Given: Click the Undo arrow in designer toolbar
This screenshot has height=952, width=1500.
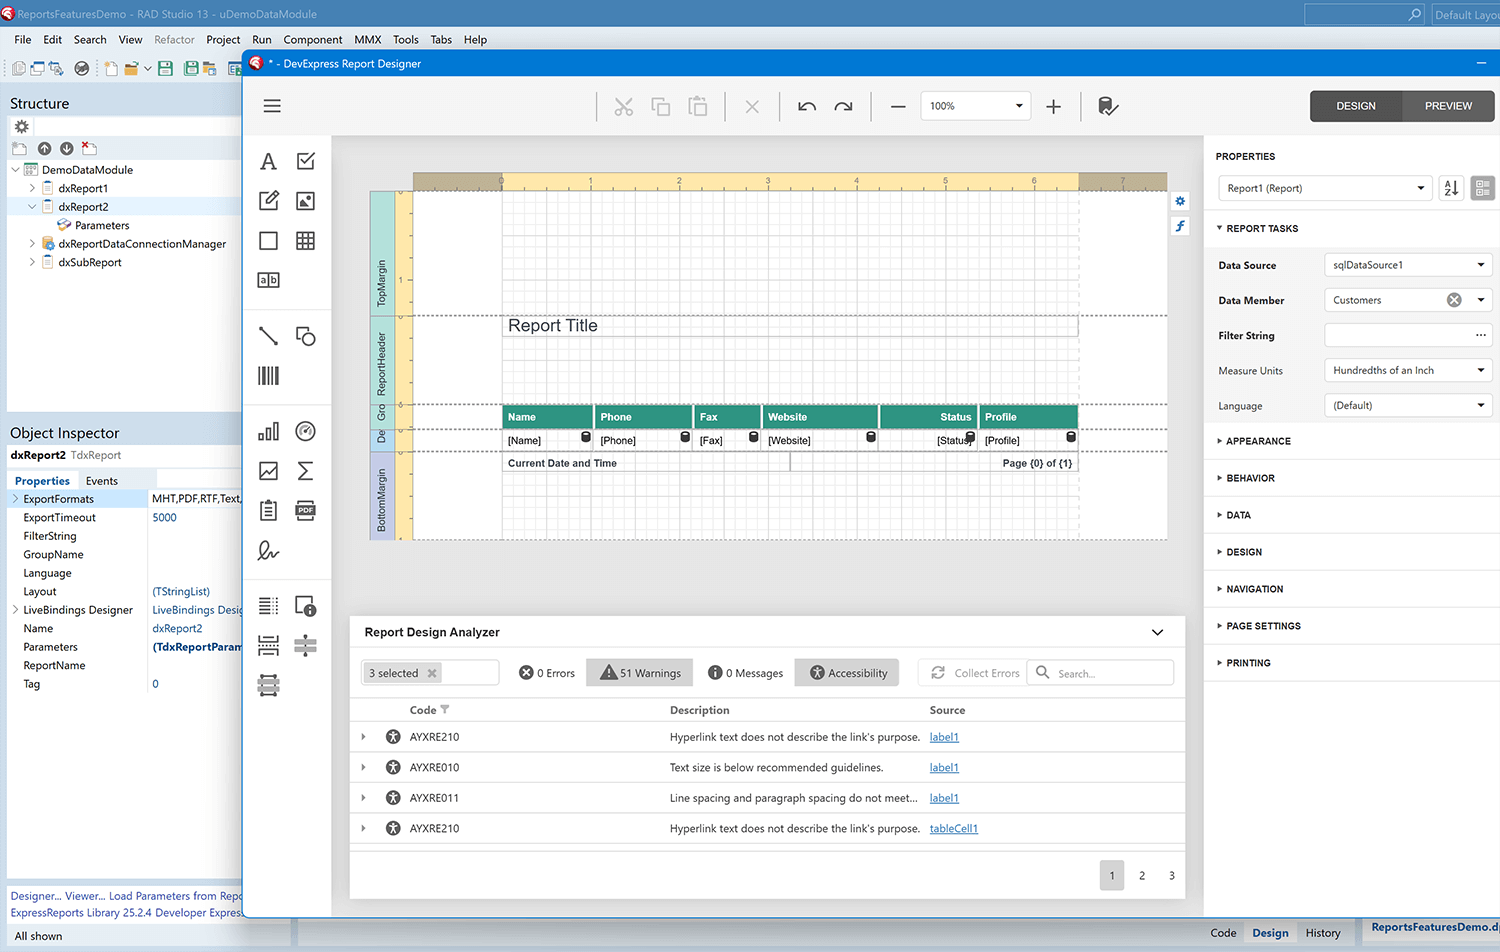Looking at the screenshot, I should 807,106.
